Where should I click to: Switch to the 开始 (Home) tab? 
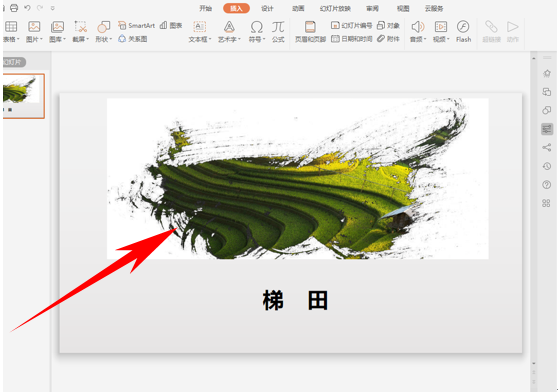[x=206, y=8]
